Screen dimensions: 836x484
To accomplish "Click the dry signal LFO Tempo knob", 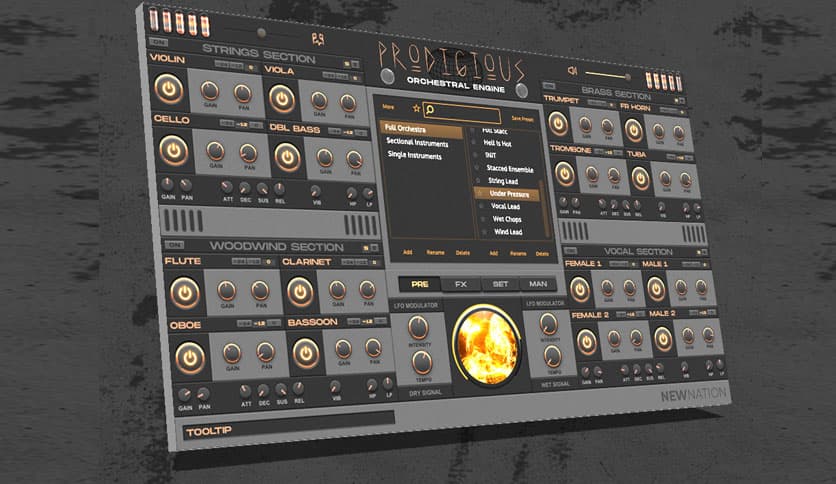I will click(x=422, y=363).
